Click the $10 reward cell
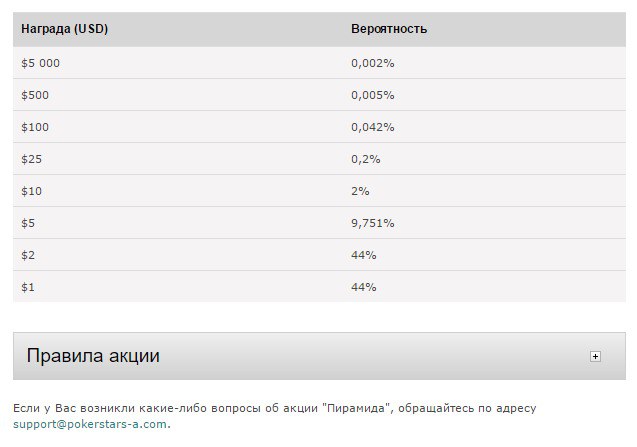This screenshot has width=637, height=447. [x=32, y=191]
